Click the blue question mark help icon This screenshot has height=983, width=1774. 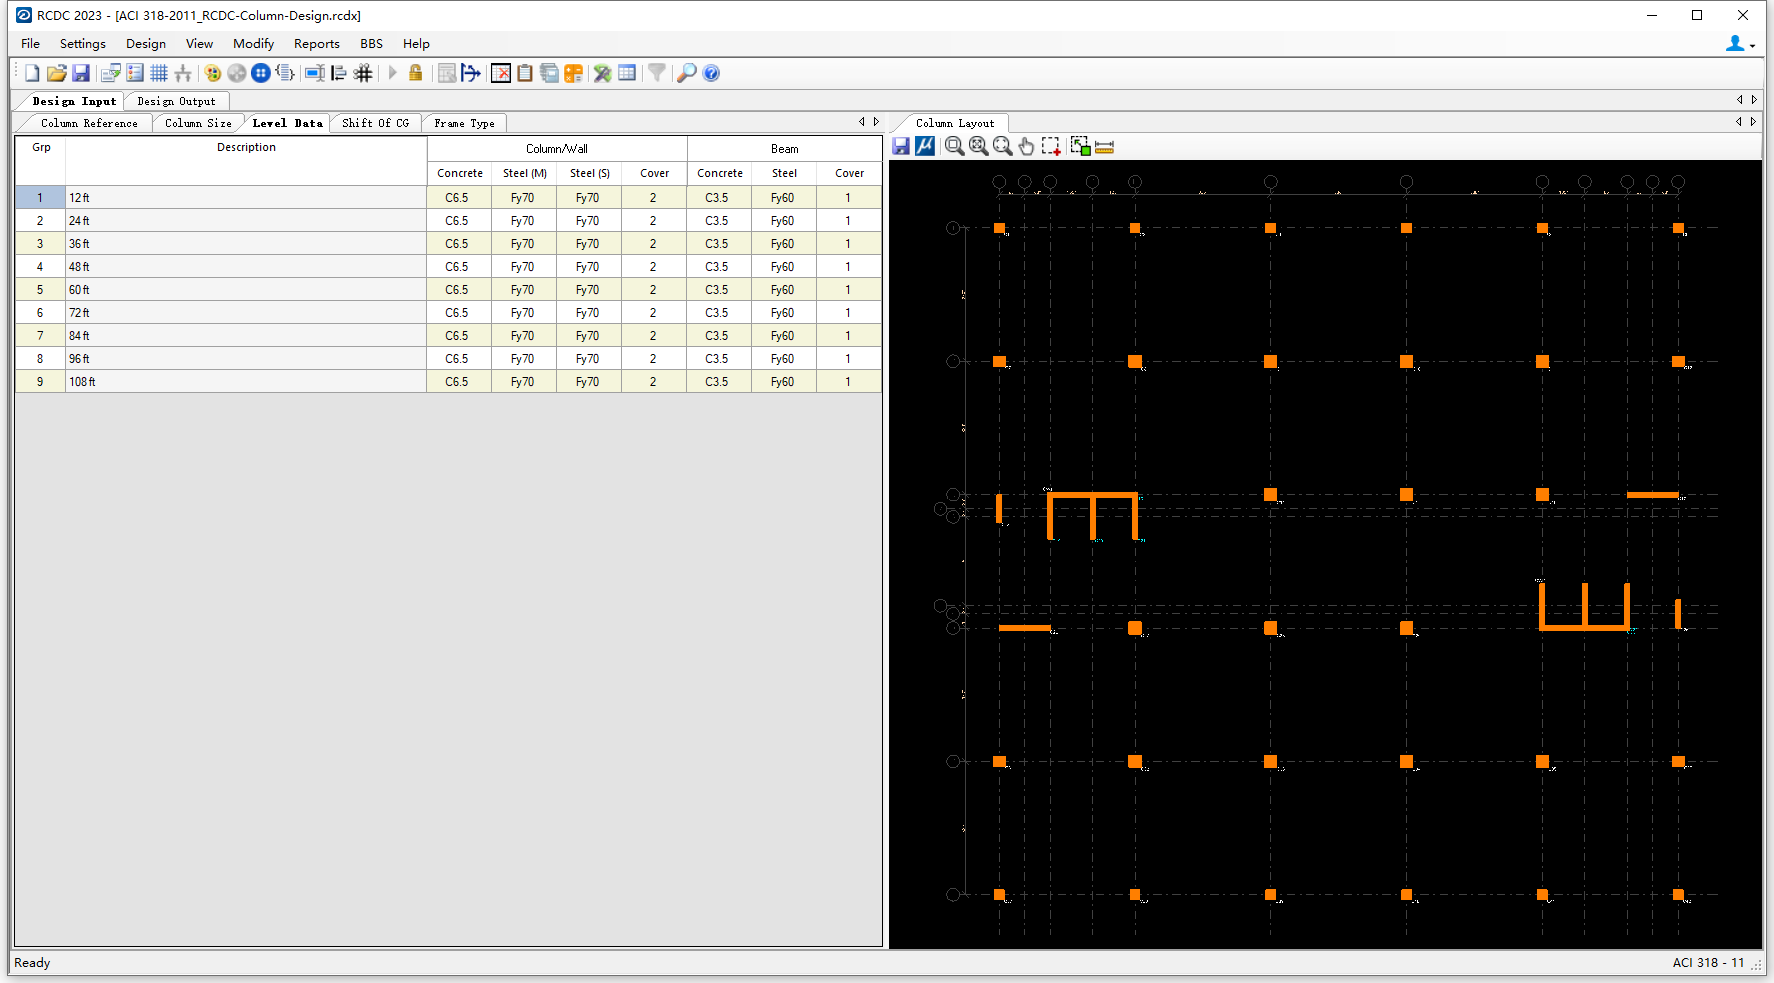[x=711, y=73]
